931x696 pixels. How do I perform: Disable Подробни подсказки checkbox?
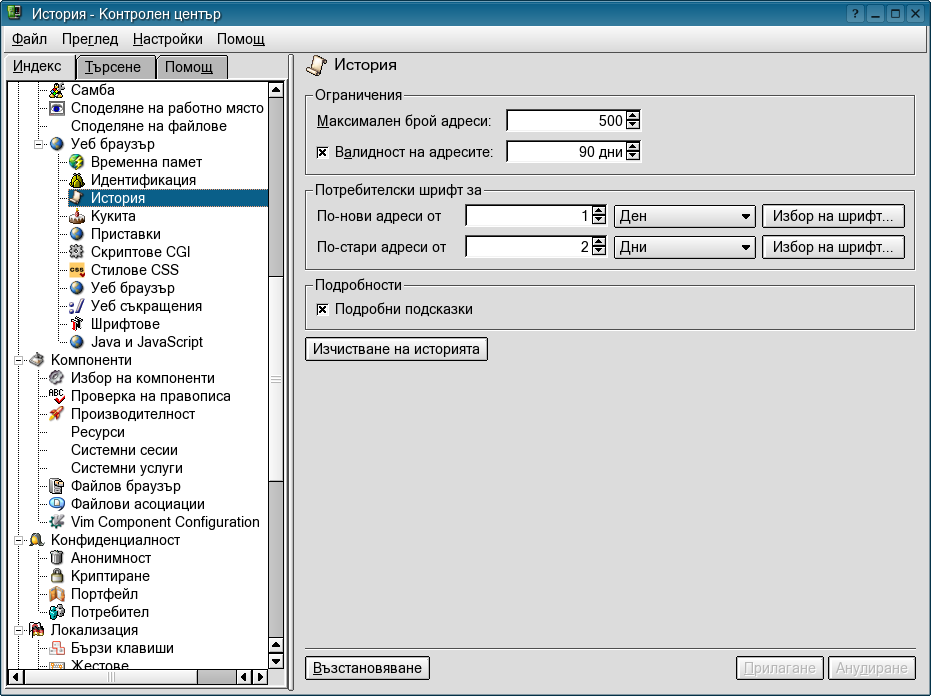pyautogui.click(x=322, y=309)
